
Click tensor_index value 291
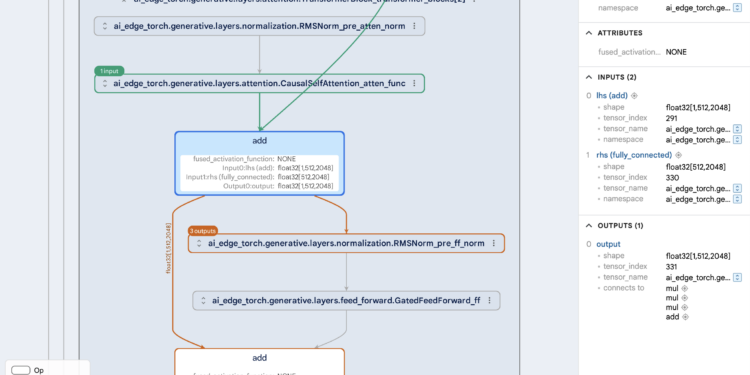pyautogui.click(x=671, y=118)
